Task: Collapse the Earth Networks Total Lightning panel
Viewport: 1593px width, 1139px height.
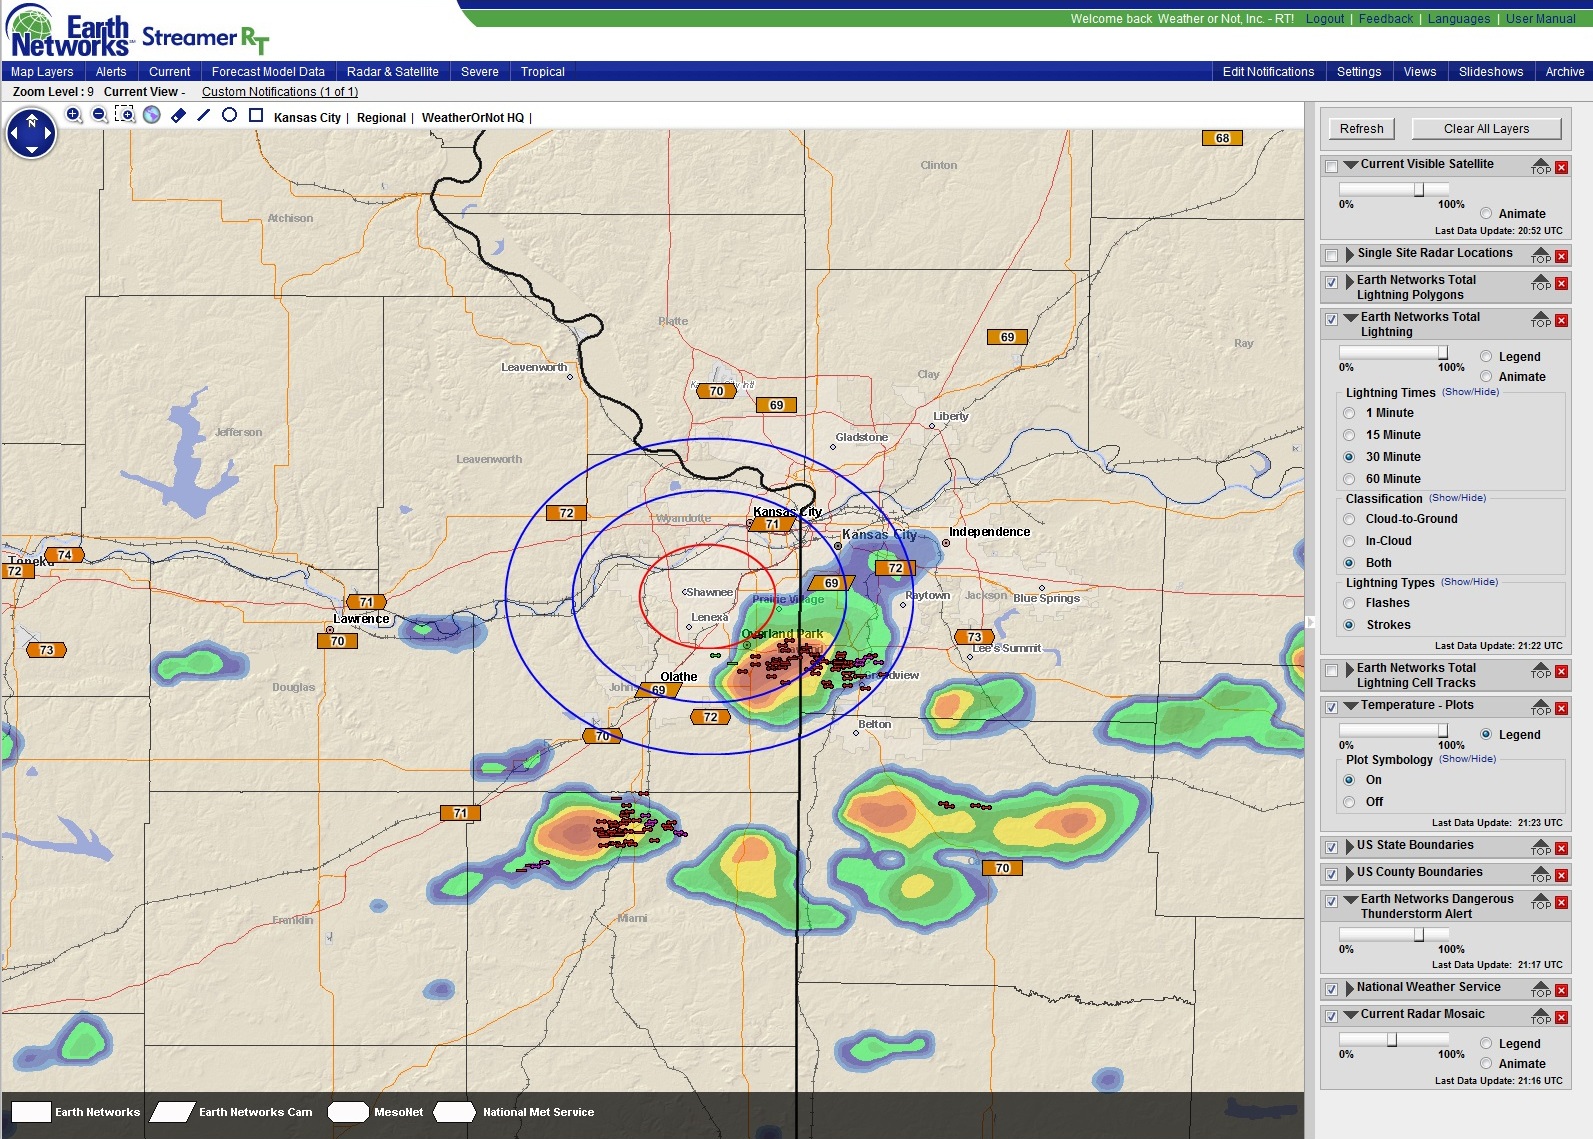Action: click(x=1351, y=318)
